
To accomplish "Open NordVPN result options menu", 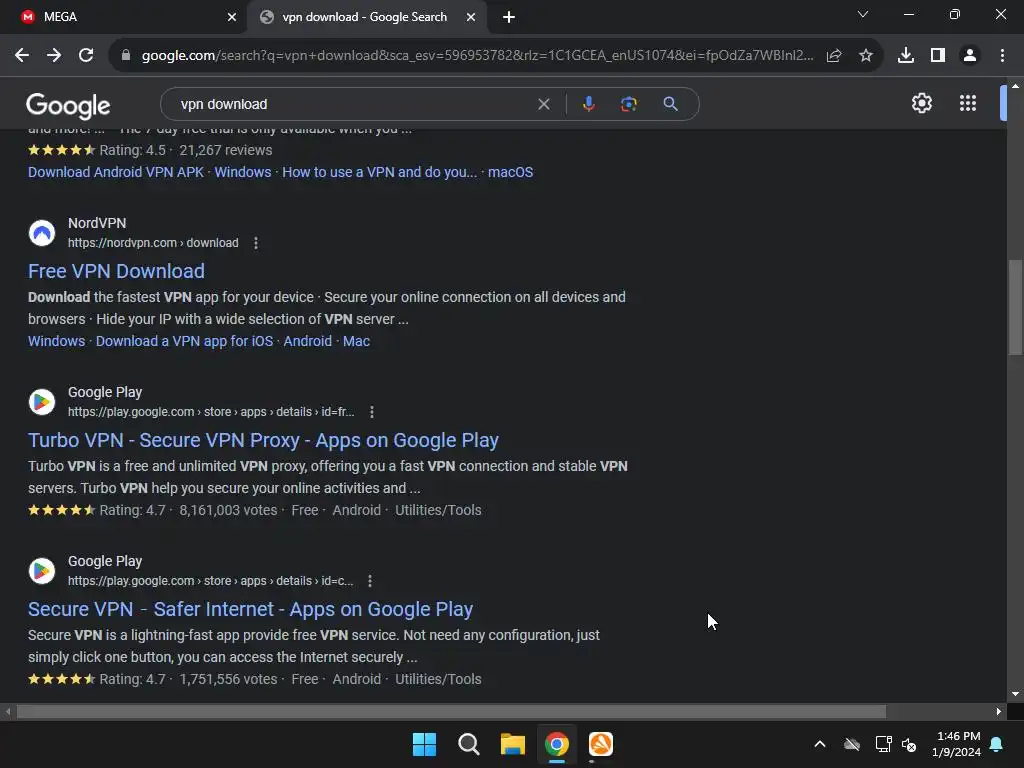I will [x=256, y=243].
